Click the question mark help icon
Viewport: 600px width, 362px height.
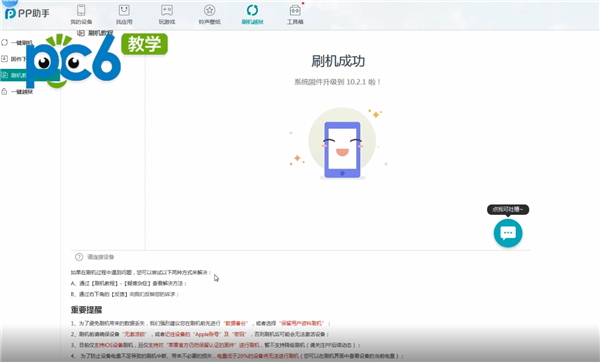(x=79, y=257)
